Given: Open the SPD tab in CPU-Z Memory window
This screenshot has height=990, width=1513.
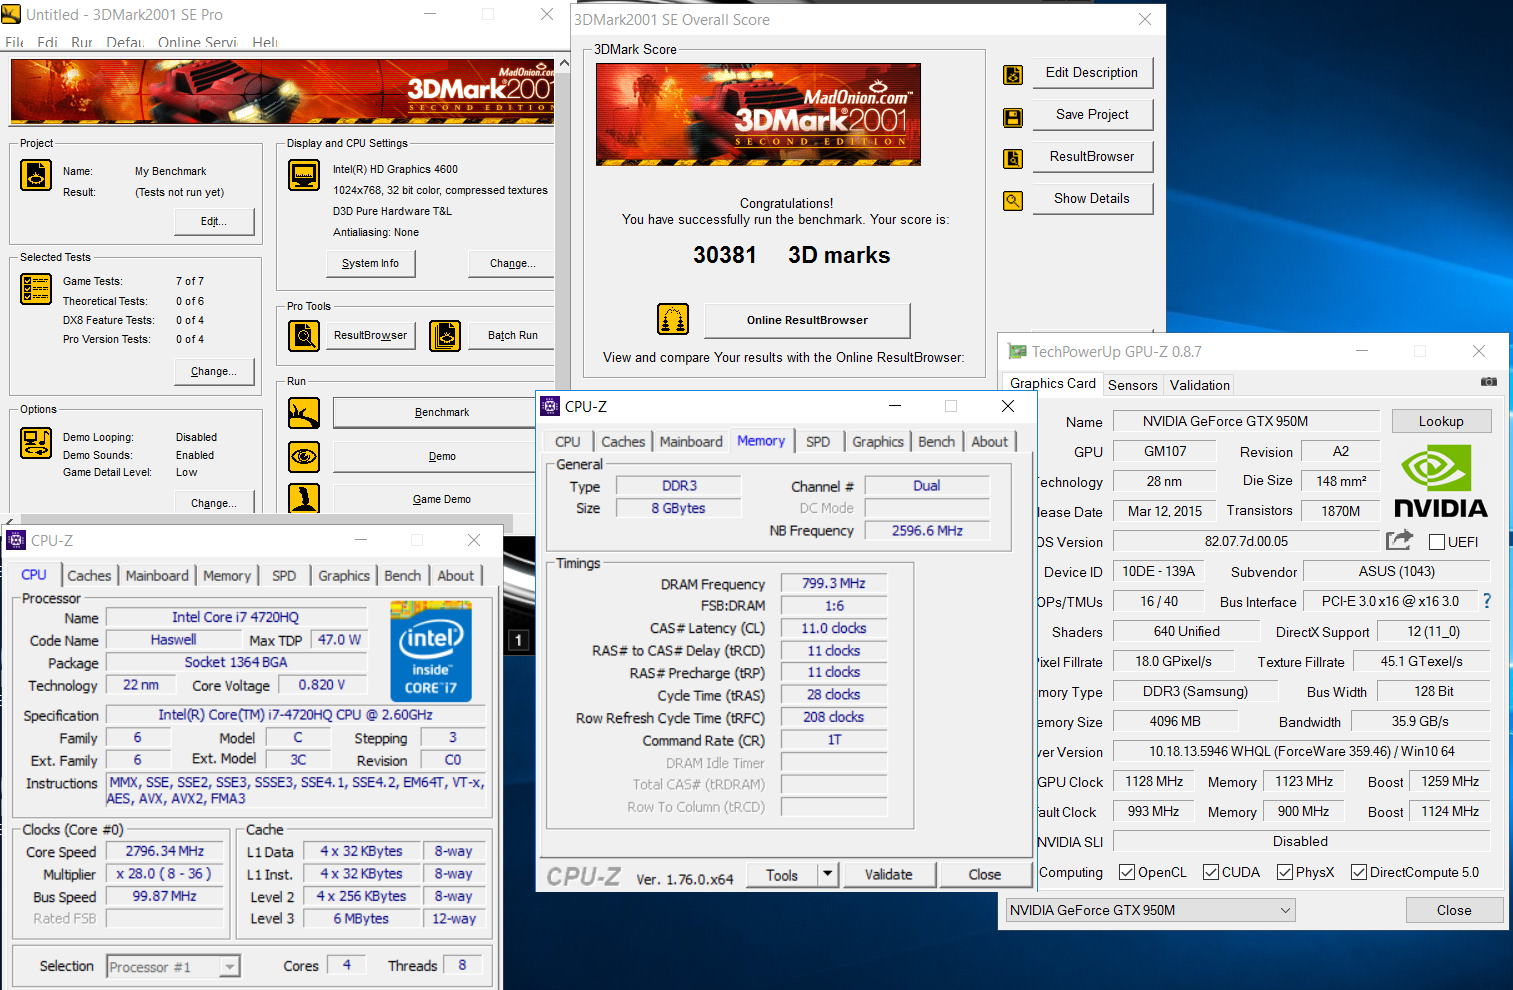Looking at the screenshot, I should [x=818, y=441].
